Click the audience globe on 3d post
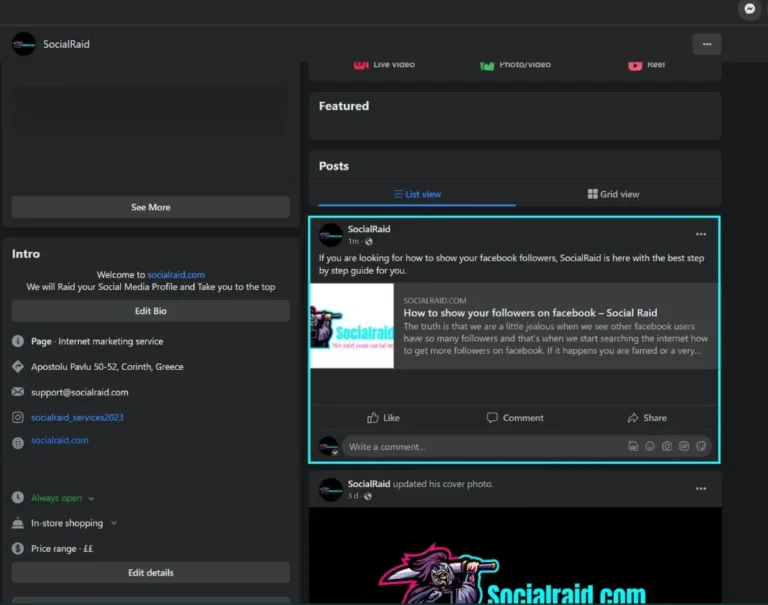 coord(368,496)
